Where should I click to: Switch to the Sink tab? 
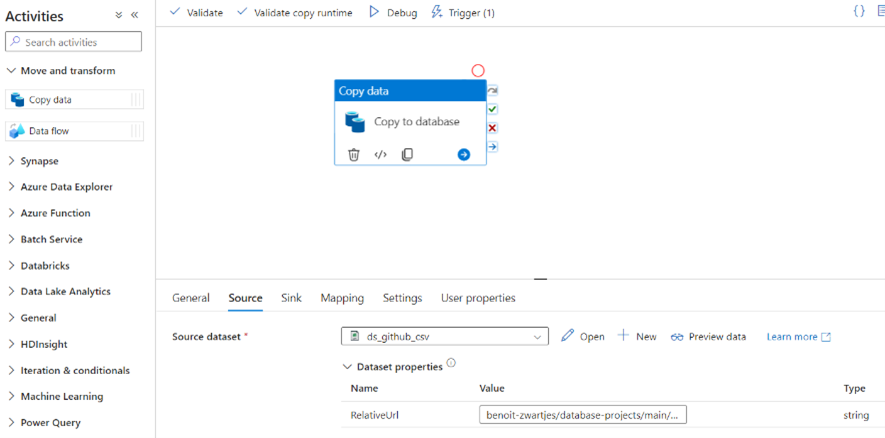coord(291,297)
